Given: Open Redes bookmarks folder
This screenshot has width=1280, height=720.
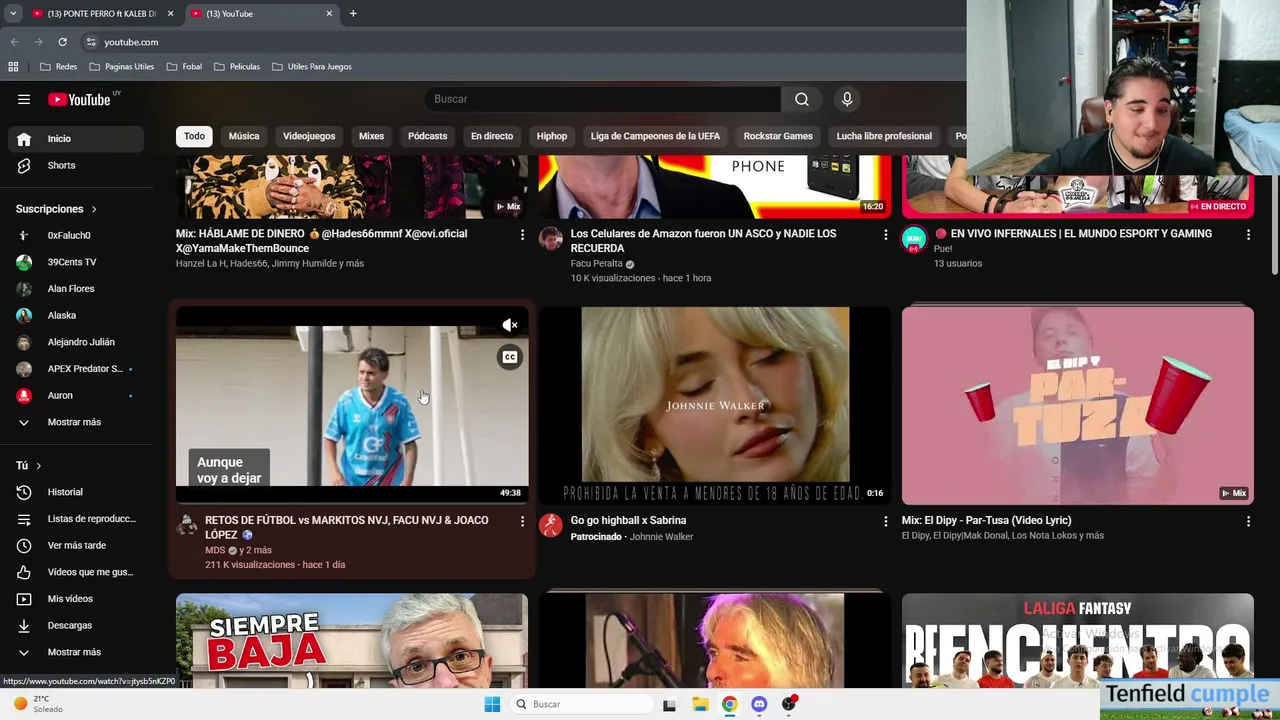Looking at the screenshot, I should [58, 67].
